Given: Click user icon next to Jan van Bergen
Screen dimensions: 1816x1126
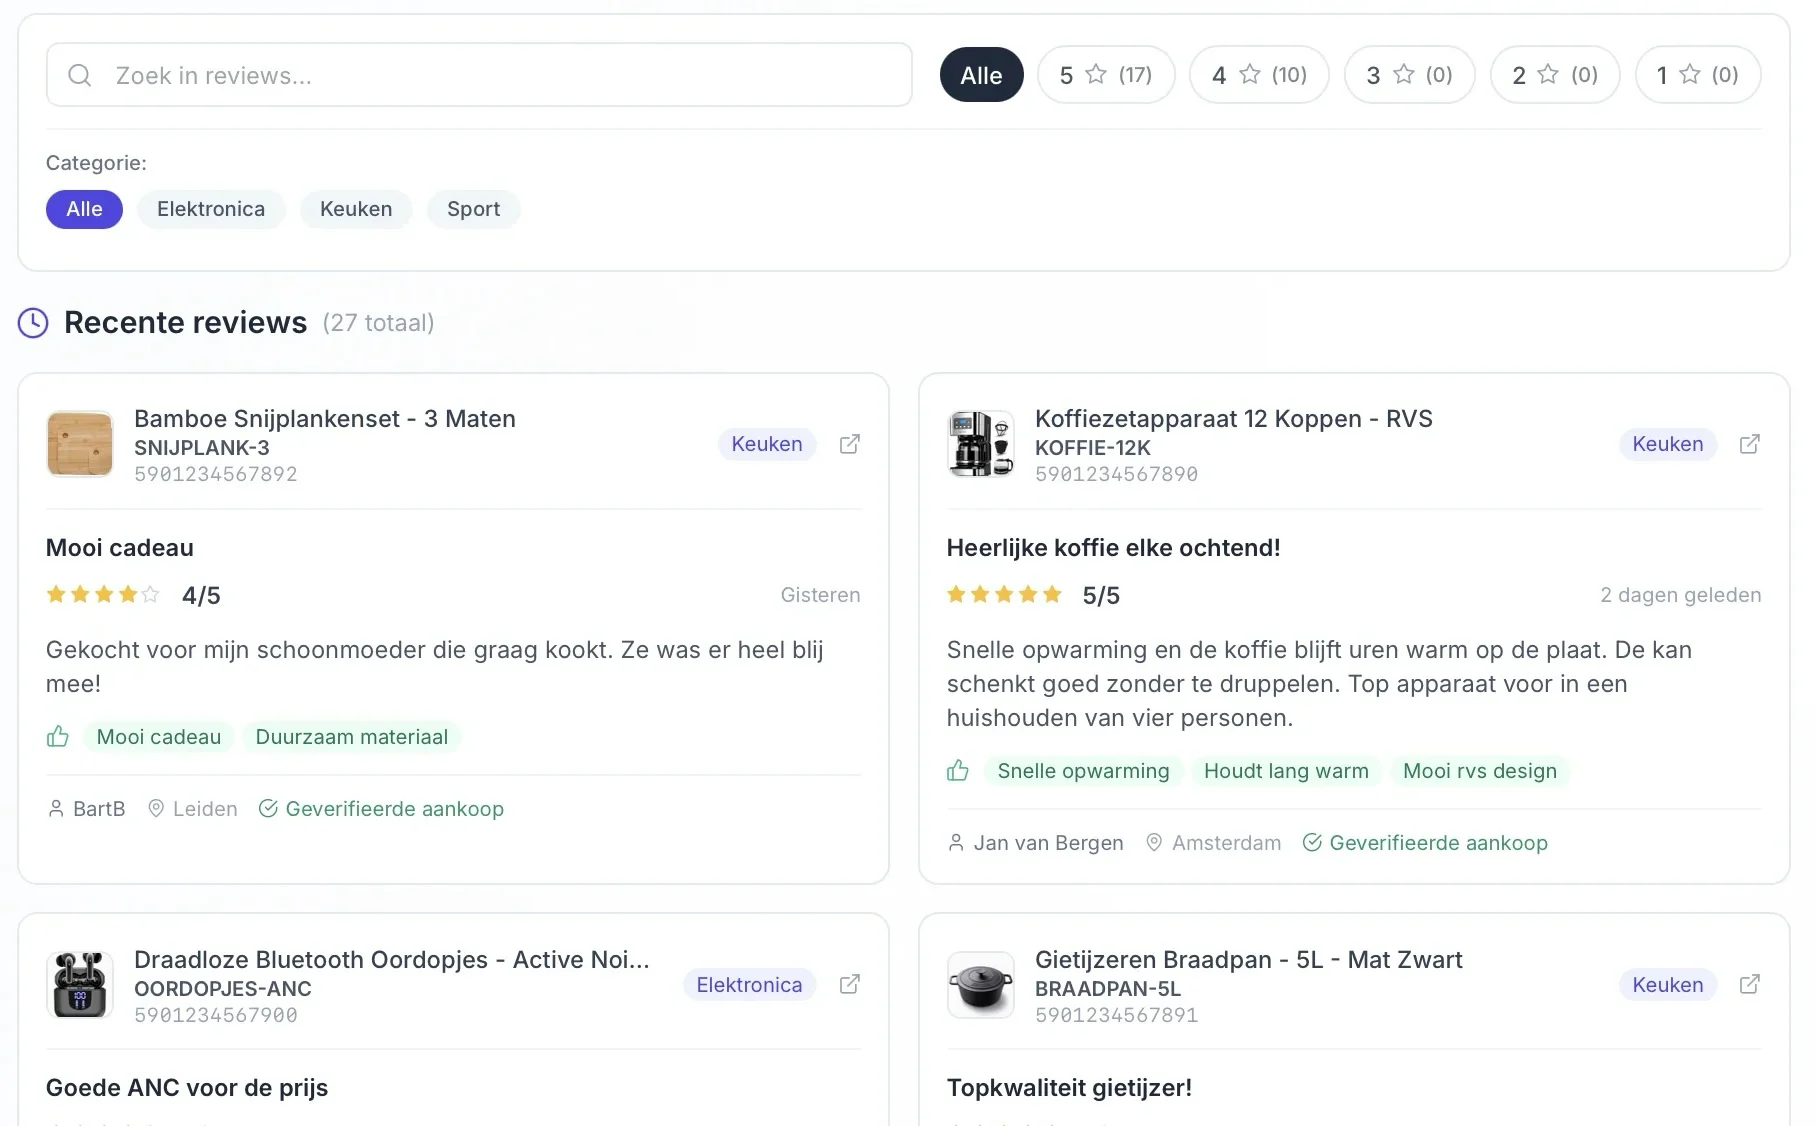Looking at the screenshot, I should 956,843.
